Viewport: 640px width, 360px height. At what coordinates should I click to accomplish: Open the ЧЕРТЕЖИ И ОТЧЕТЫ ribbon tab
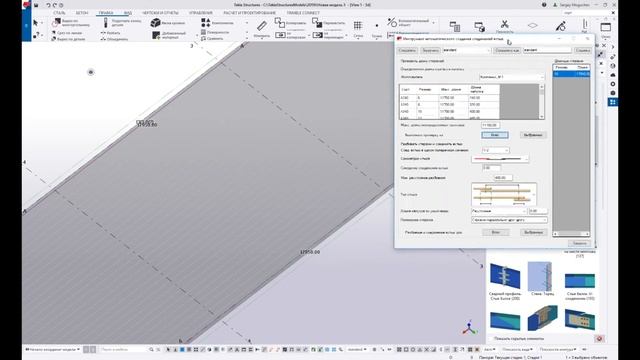click(x=160, y=13)
